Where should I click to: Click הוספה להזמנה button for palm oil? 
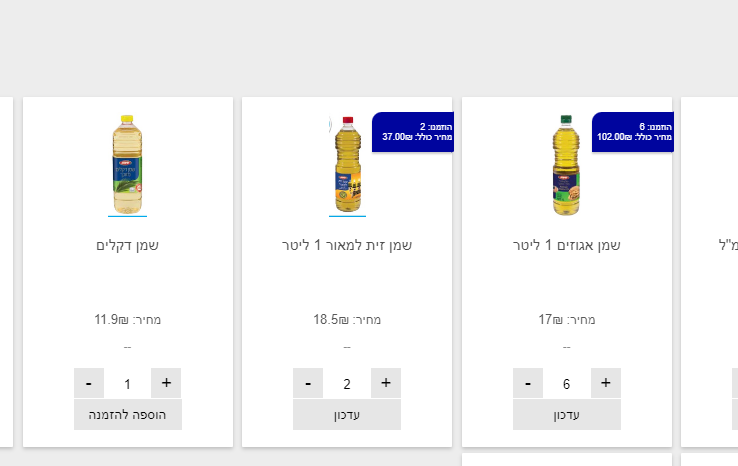128,414
